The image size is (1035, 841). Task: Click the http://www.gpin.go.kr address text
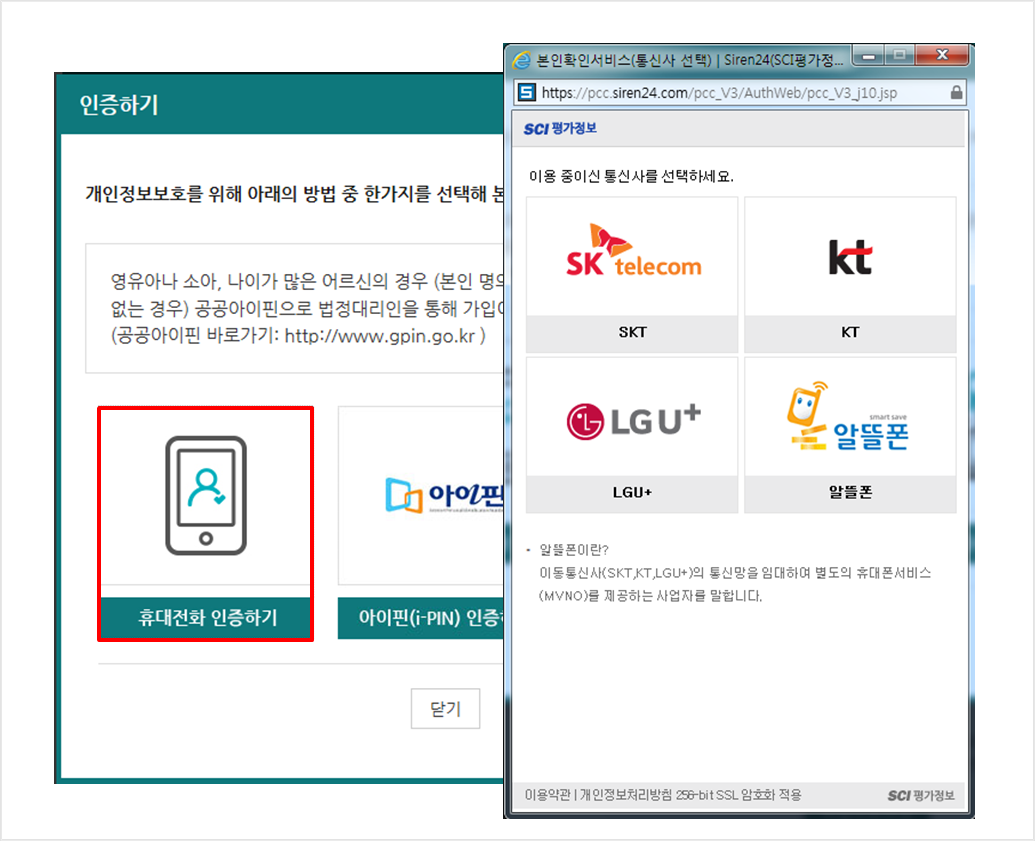click(x=380, y=336)
